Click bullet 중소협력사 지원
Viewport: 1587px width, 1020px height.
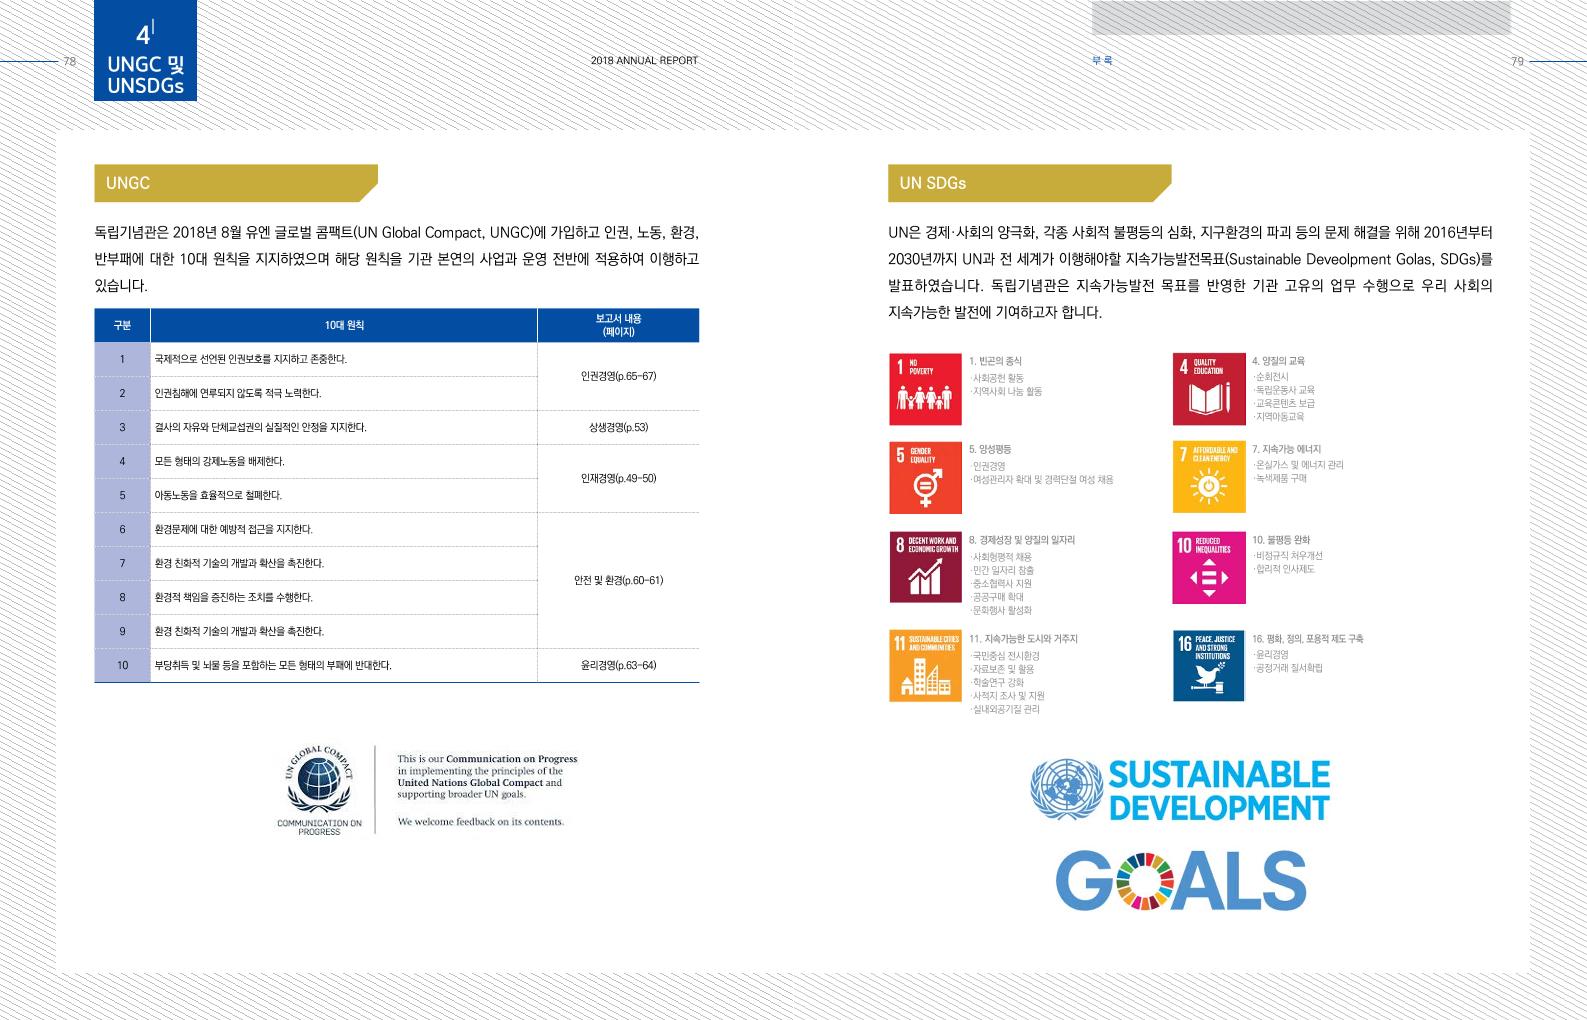(1001, 583)
